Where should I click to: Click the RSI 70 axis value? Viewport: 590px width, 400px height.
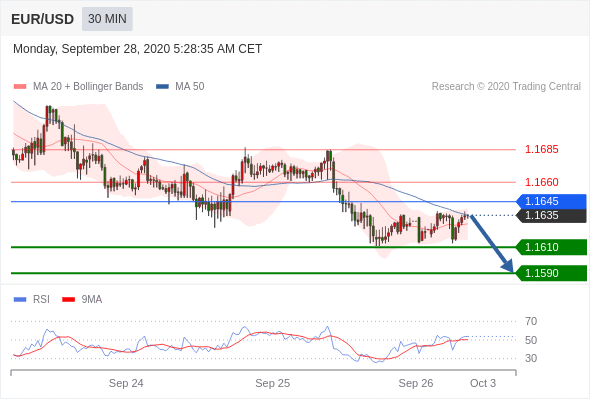(531, 321)
